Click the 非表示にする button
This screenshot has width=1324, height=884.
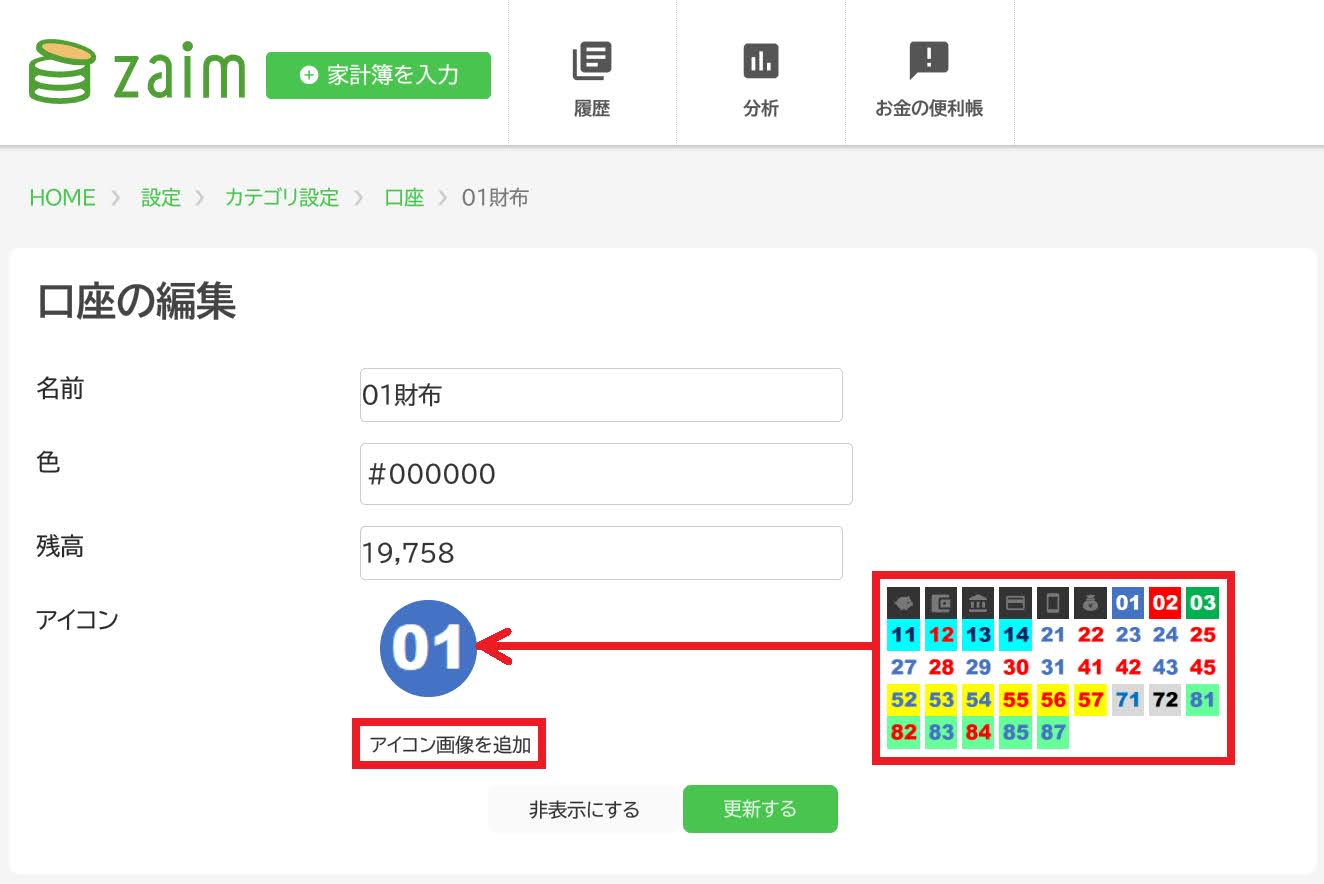584,809
